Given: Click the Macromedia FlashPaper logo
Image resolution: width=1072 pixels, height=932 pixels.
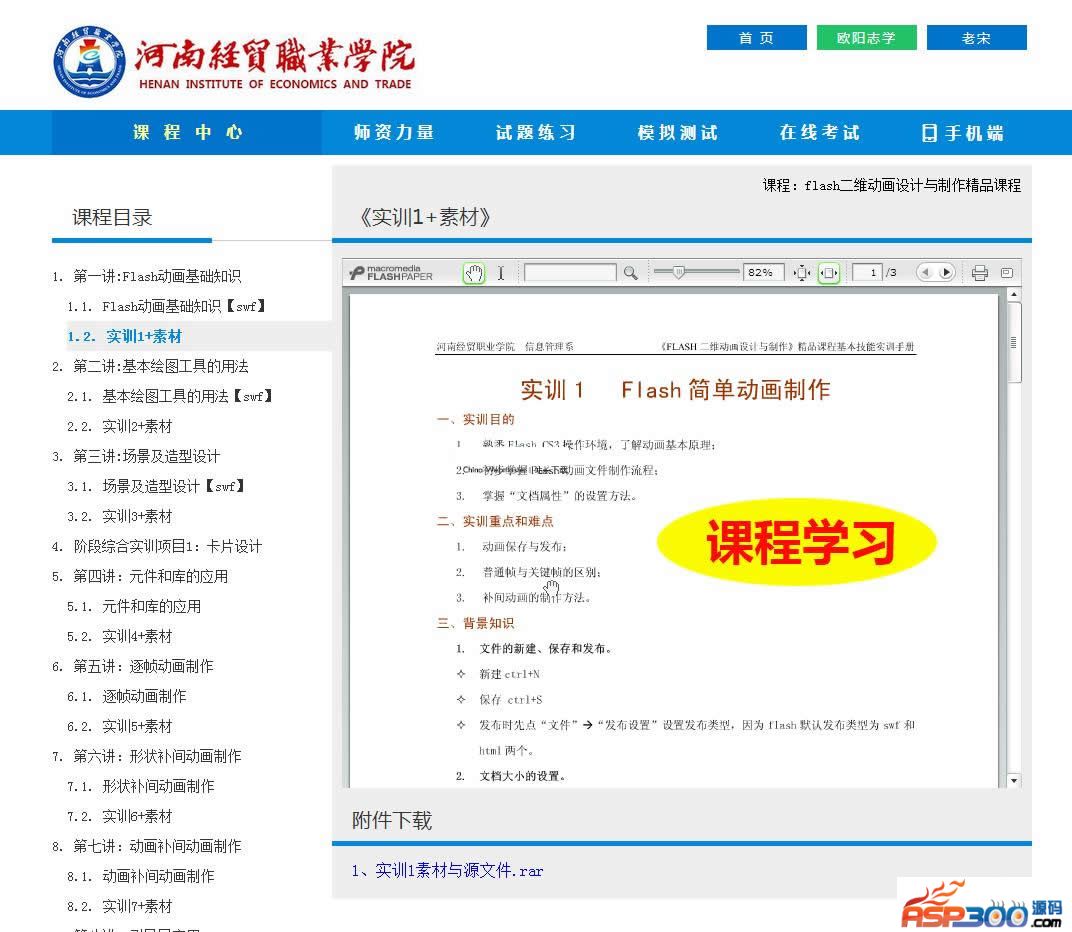Looking at the screenshot, I should 391,273.
